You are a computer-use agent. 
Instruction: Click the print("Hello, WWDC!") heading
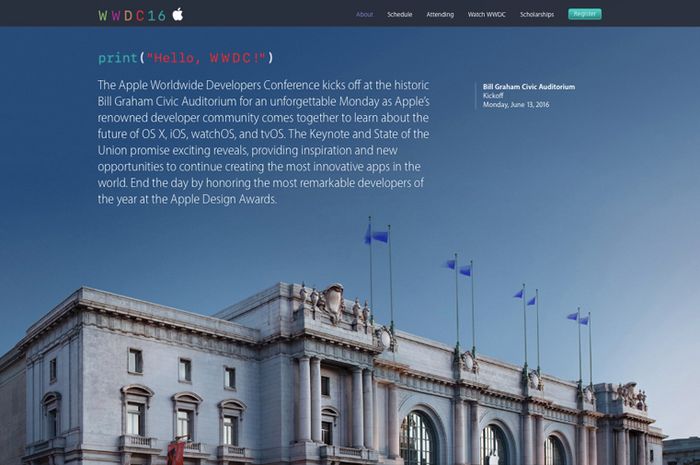[x=186, y=58]
